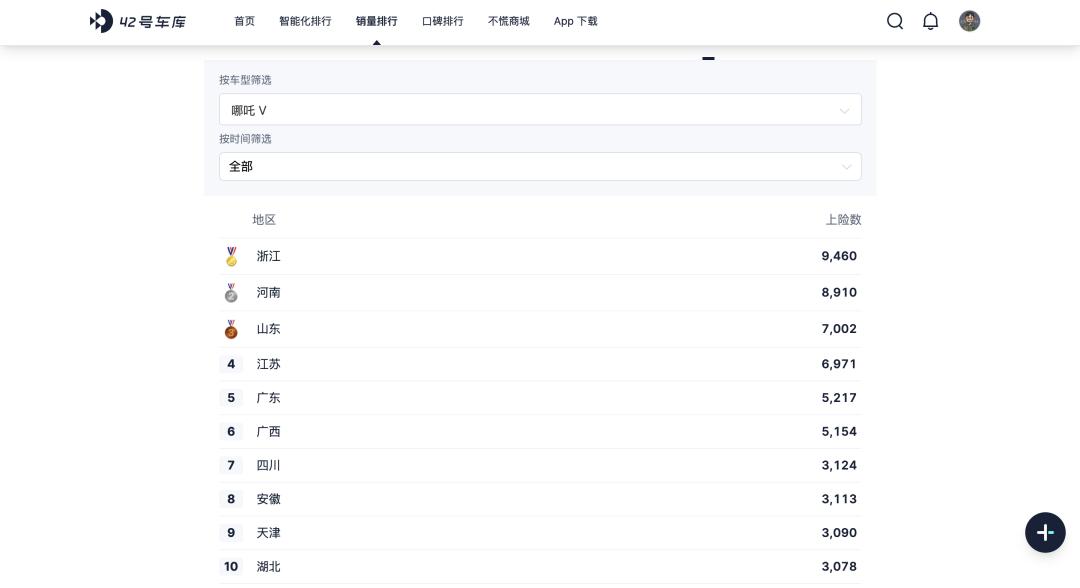Open the 口碑排行 page
The width and height of the screenshot is (1080, 588).
tap(442, 21)
